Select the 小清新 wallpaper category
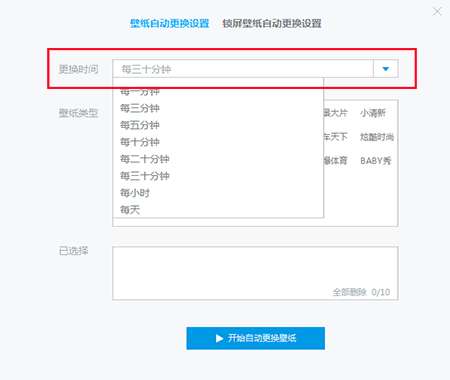This screenshot has height=380, width=450. pos(373,113)
